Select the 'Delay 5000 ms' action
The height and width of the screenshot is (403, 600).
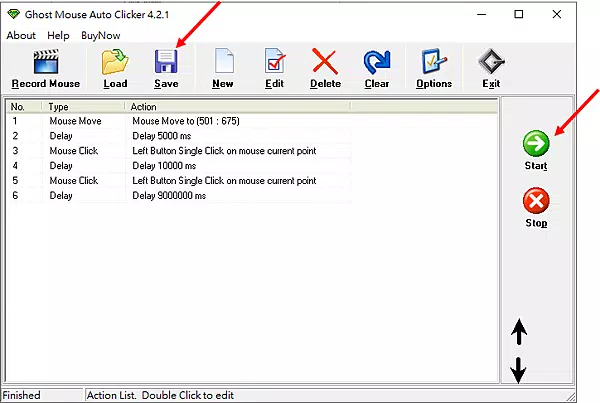[161, 136]
